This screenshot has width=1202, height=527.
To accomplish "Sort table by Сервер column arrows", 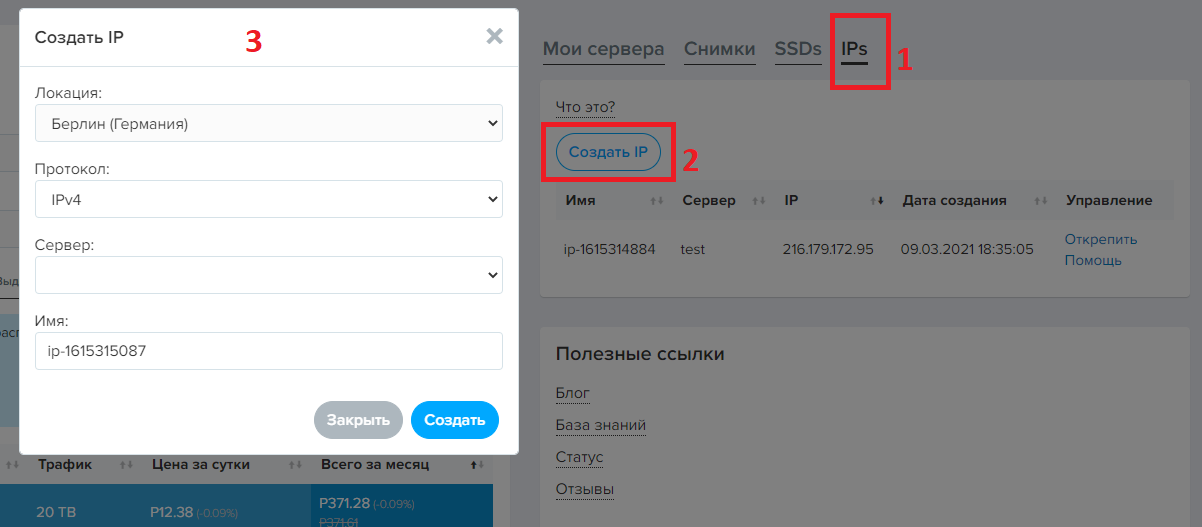I will tap(758, 201).
